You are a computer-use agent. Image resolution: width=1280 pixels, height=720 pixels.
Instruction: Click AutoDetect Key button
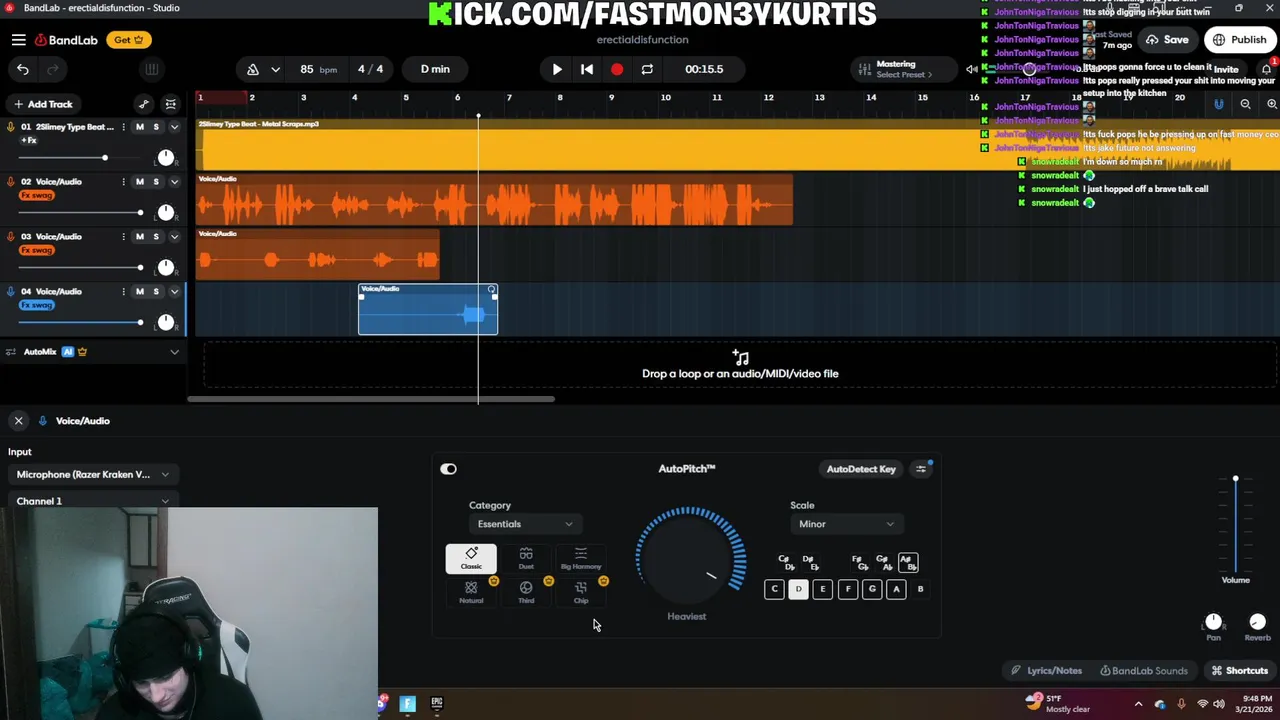(x=861, y=469)
